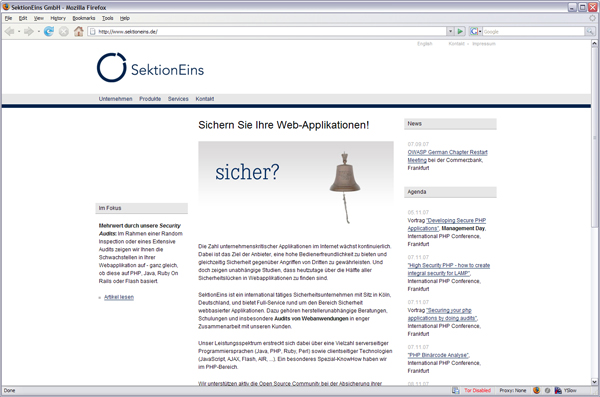Open Kontakt in the site navigation bar
The image size is (600, 397).
[205, 99]
